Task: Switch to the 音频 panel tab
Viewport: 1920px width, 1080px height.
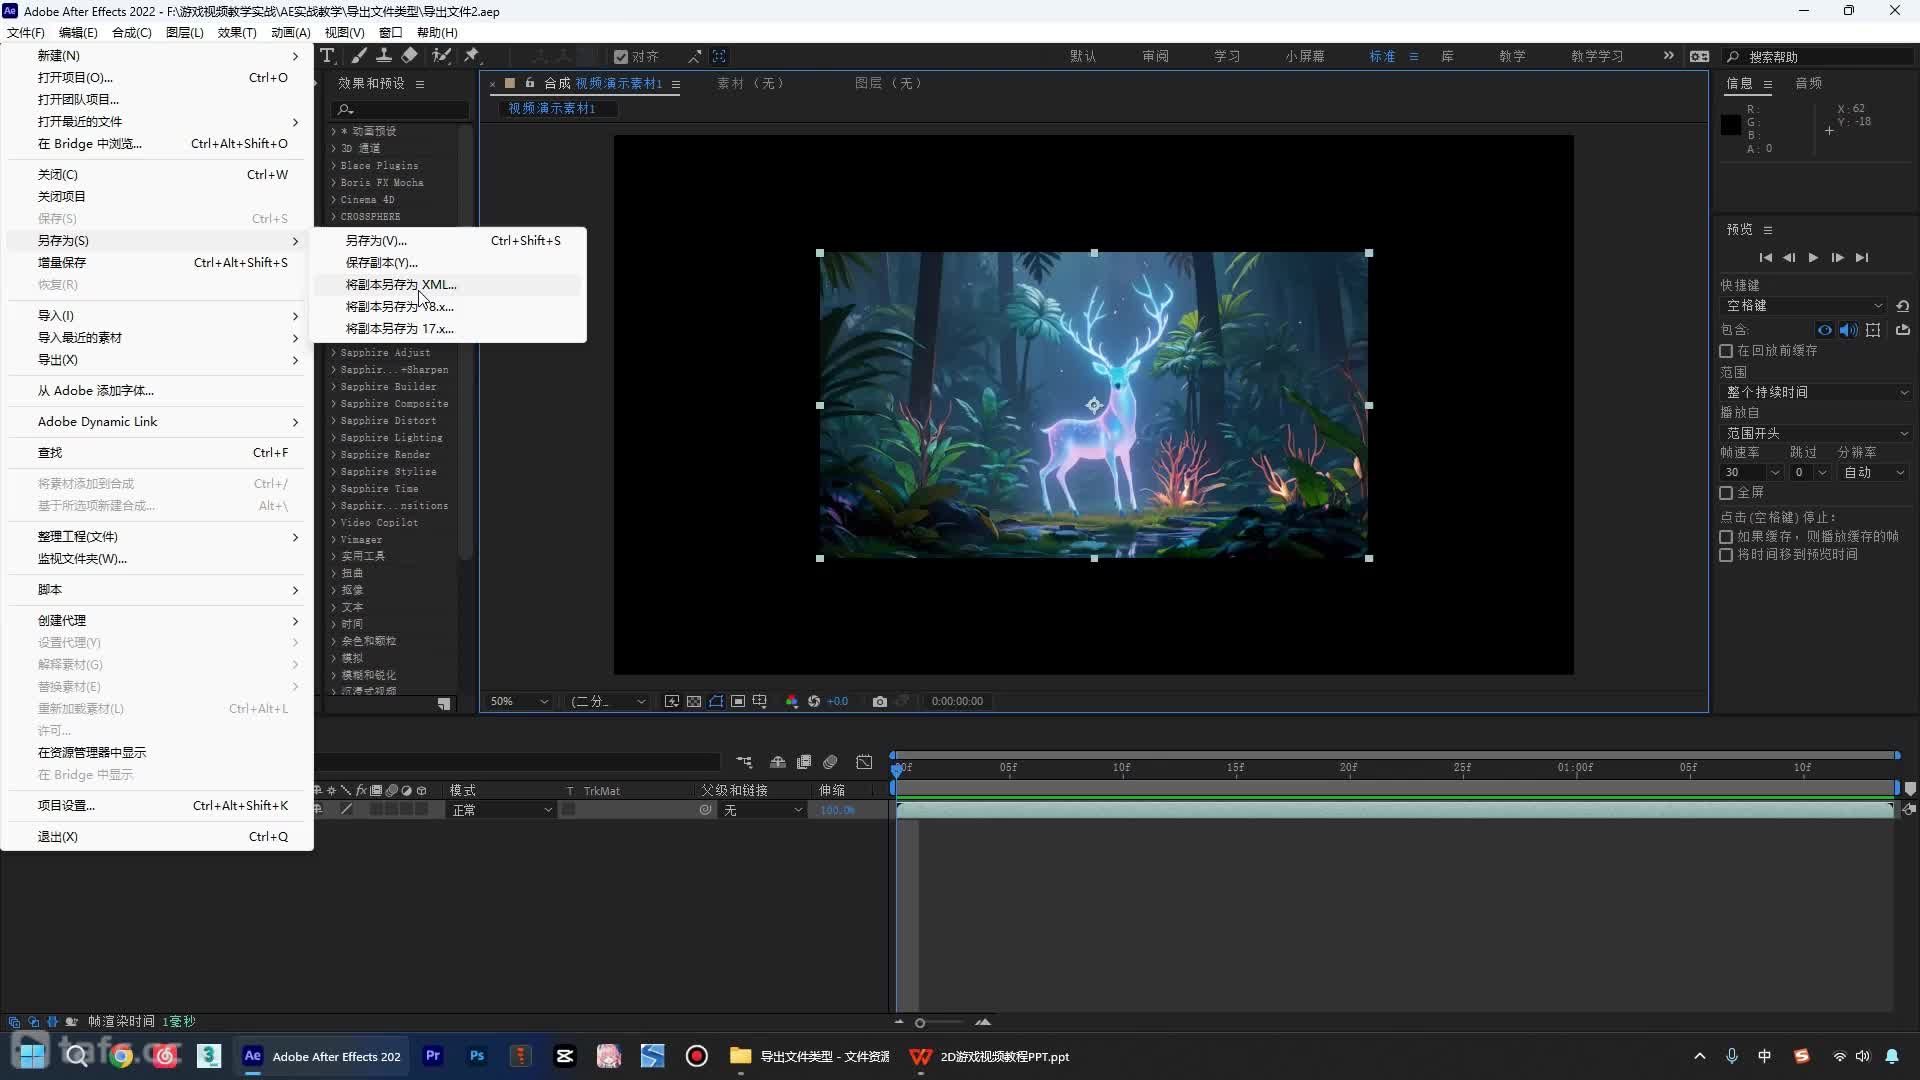Action: click(1809, 84)
